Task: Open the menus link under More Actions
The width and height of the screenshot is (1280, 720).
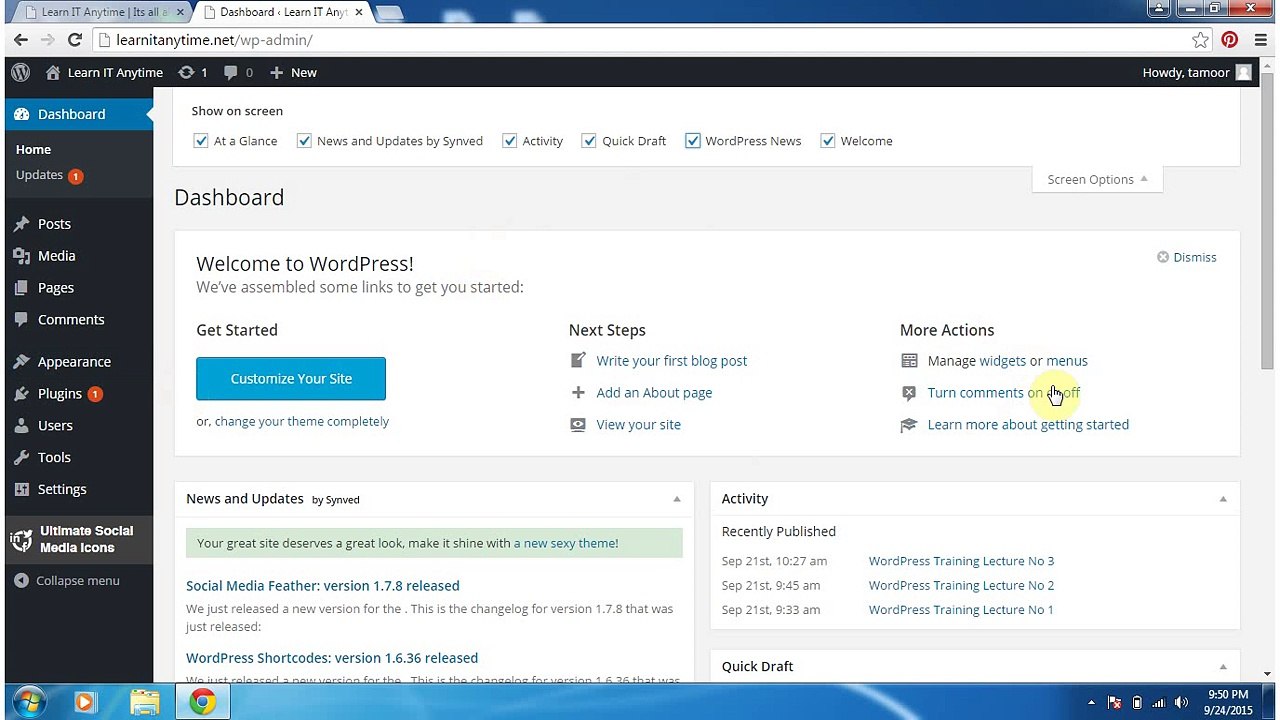Action: click(1067, 361)
